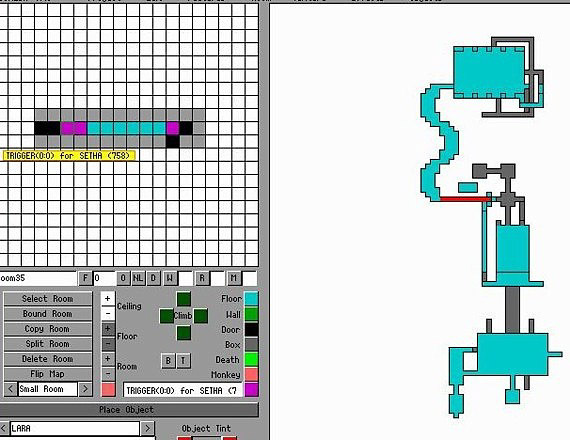Select the large bottom cyan room on map

(x=513, y=354)
